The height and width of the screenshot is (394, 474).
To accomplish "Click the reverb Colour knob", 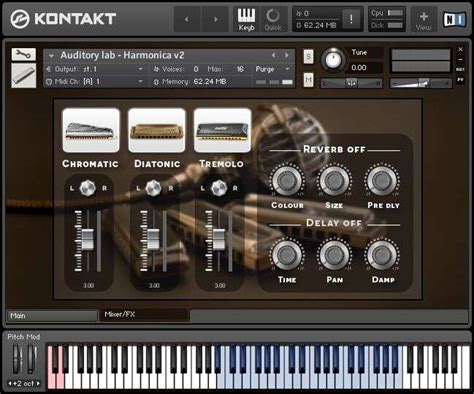I will [x=287, y=180].
